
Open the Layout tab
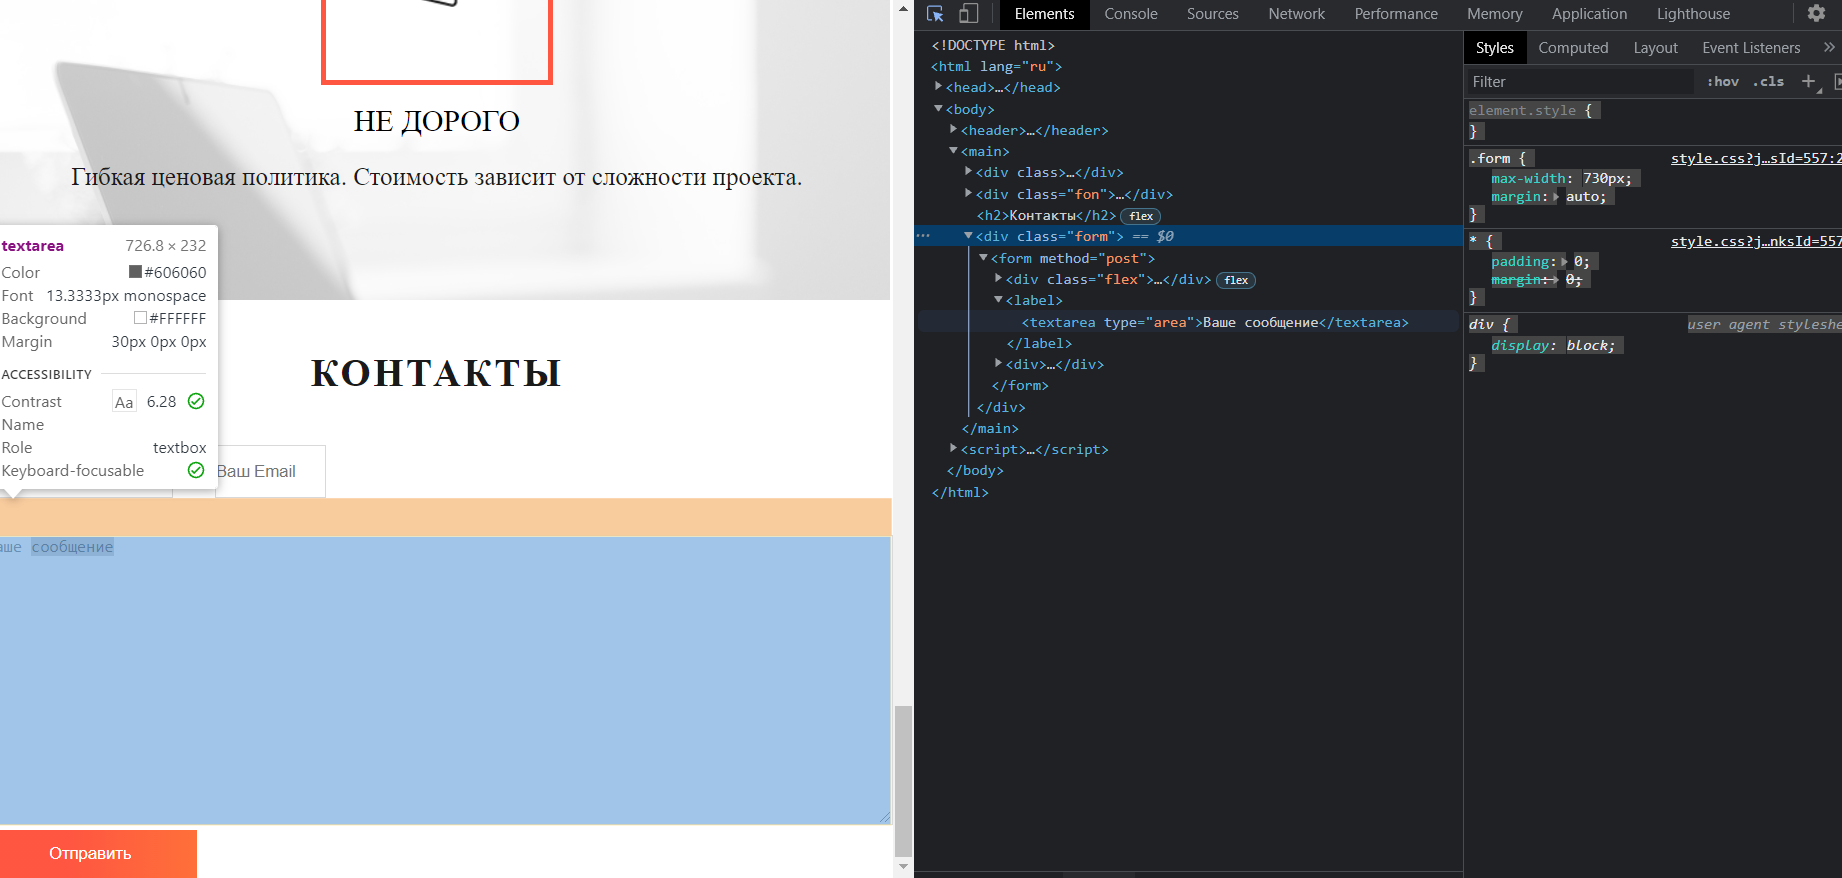1655,48
